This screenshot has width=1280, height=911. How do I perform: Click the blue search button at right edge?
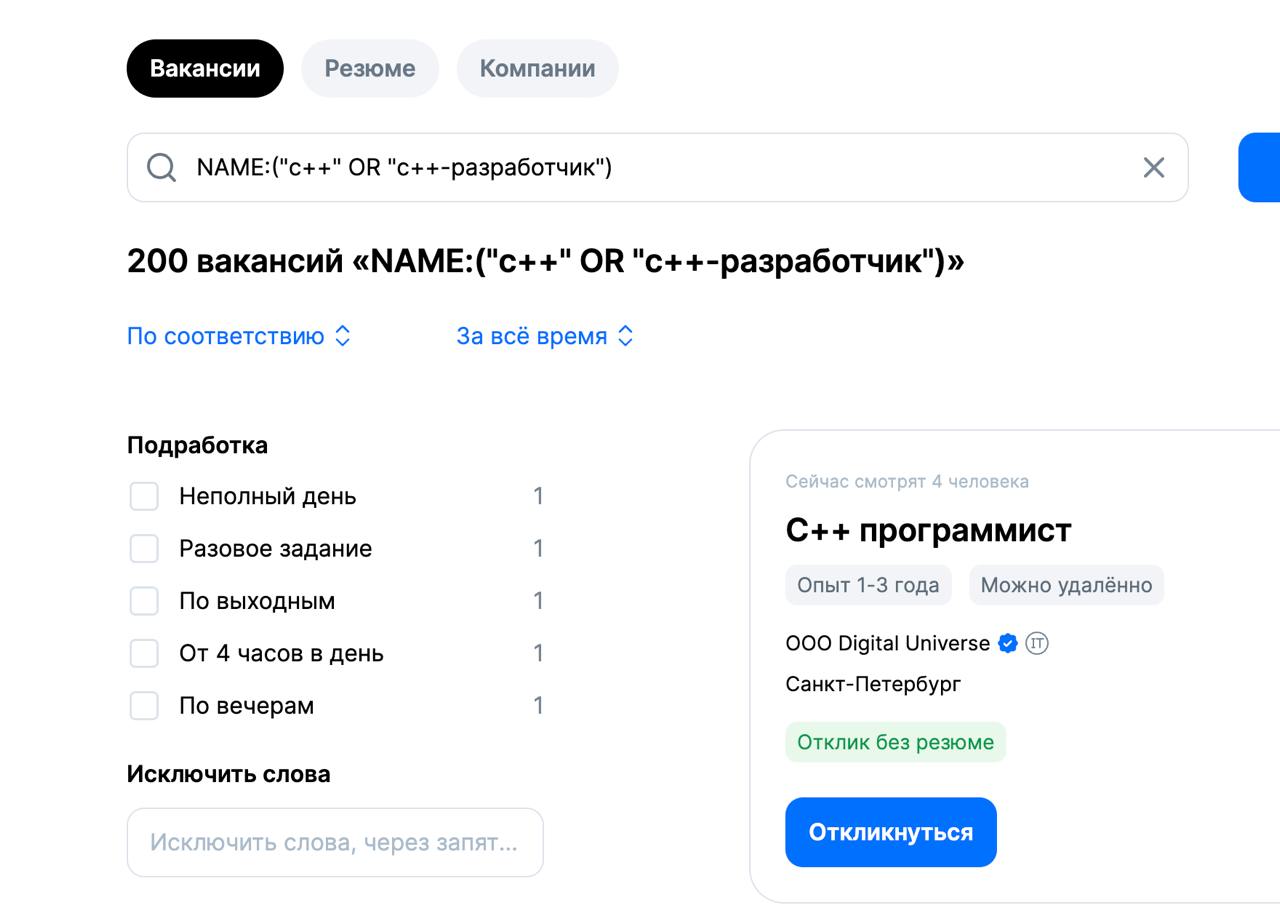(x=1259, y=167)
